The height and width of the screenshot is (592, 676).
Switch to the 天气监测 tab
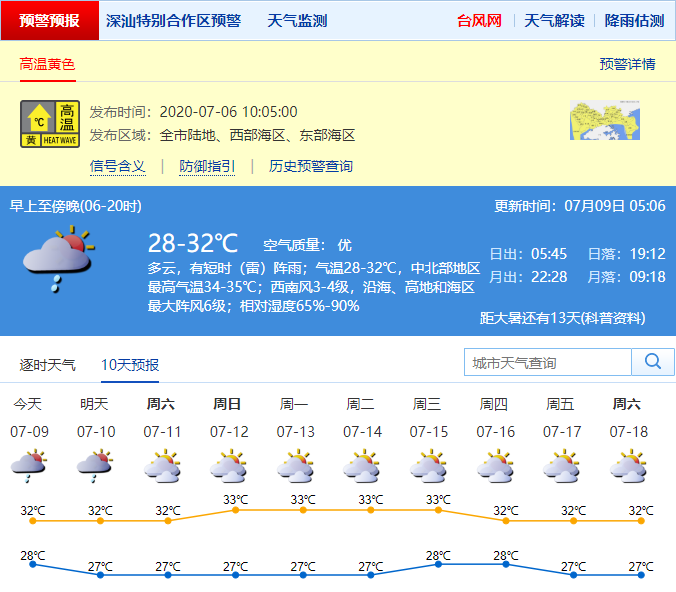297,21
